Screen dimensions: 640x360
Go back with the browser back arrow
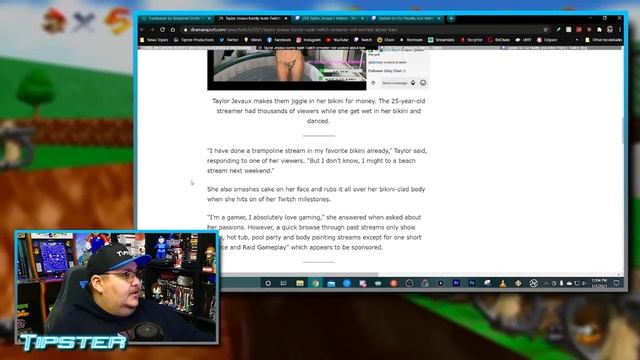coord(142,30)
